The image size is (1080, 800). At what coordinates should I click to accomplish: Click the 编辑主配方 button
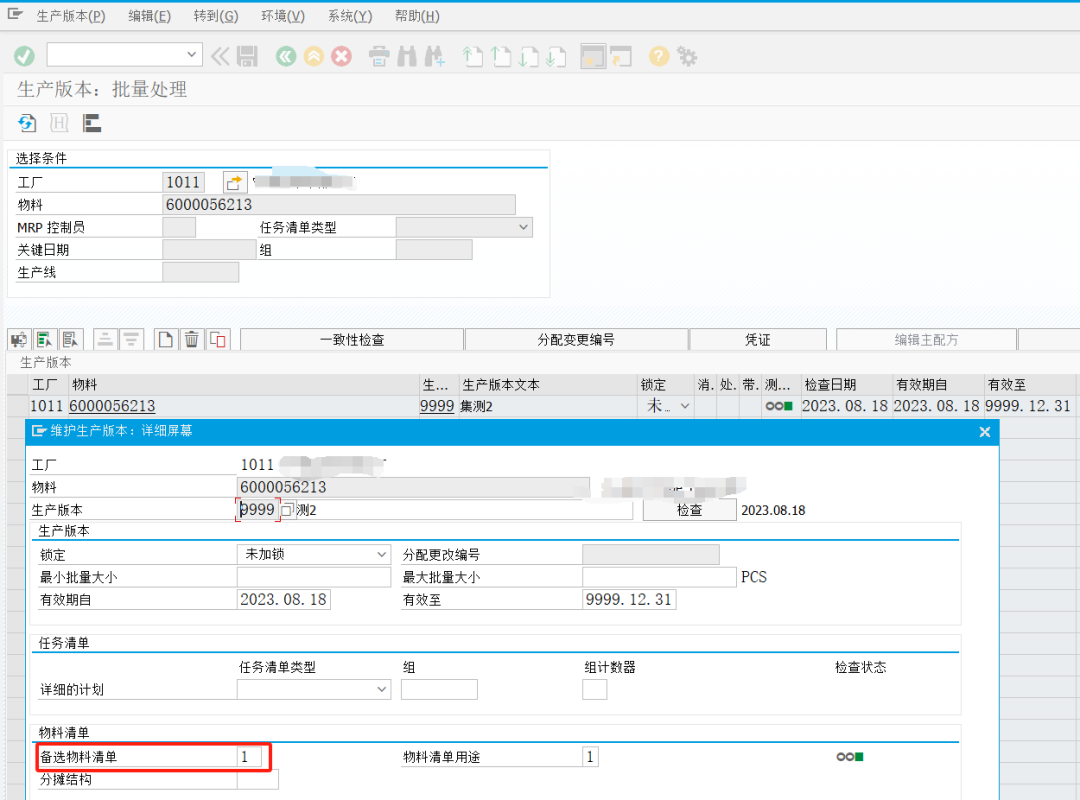(926, 340)
